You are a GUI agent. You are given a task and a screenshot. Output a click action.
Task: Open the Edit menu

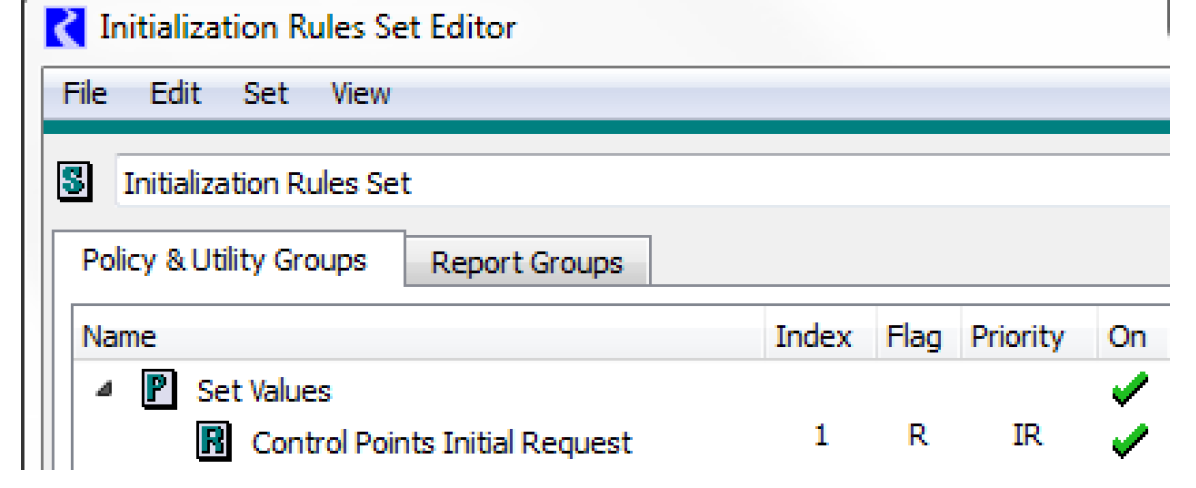pyautogui.click(x=175, y=94)
